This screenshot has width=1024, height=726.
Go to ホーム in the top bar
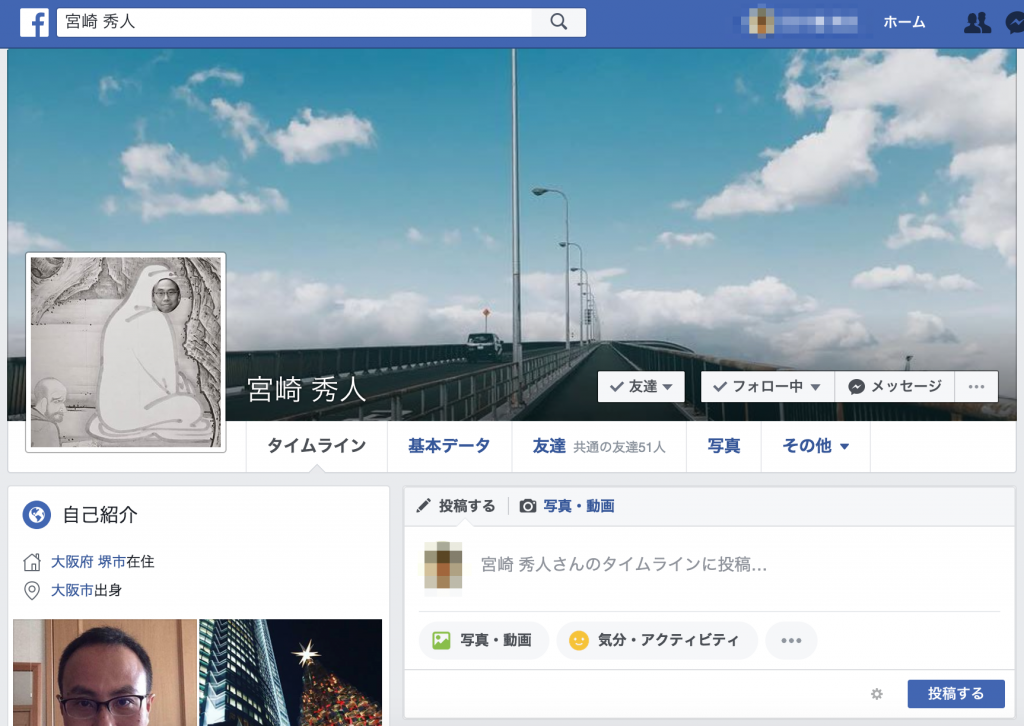pyautogui.click(x=904, y=22)
